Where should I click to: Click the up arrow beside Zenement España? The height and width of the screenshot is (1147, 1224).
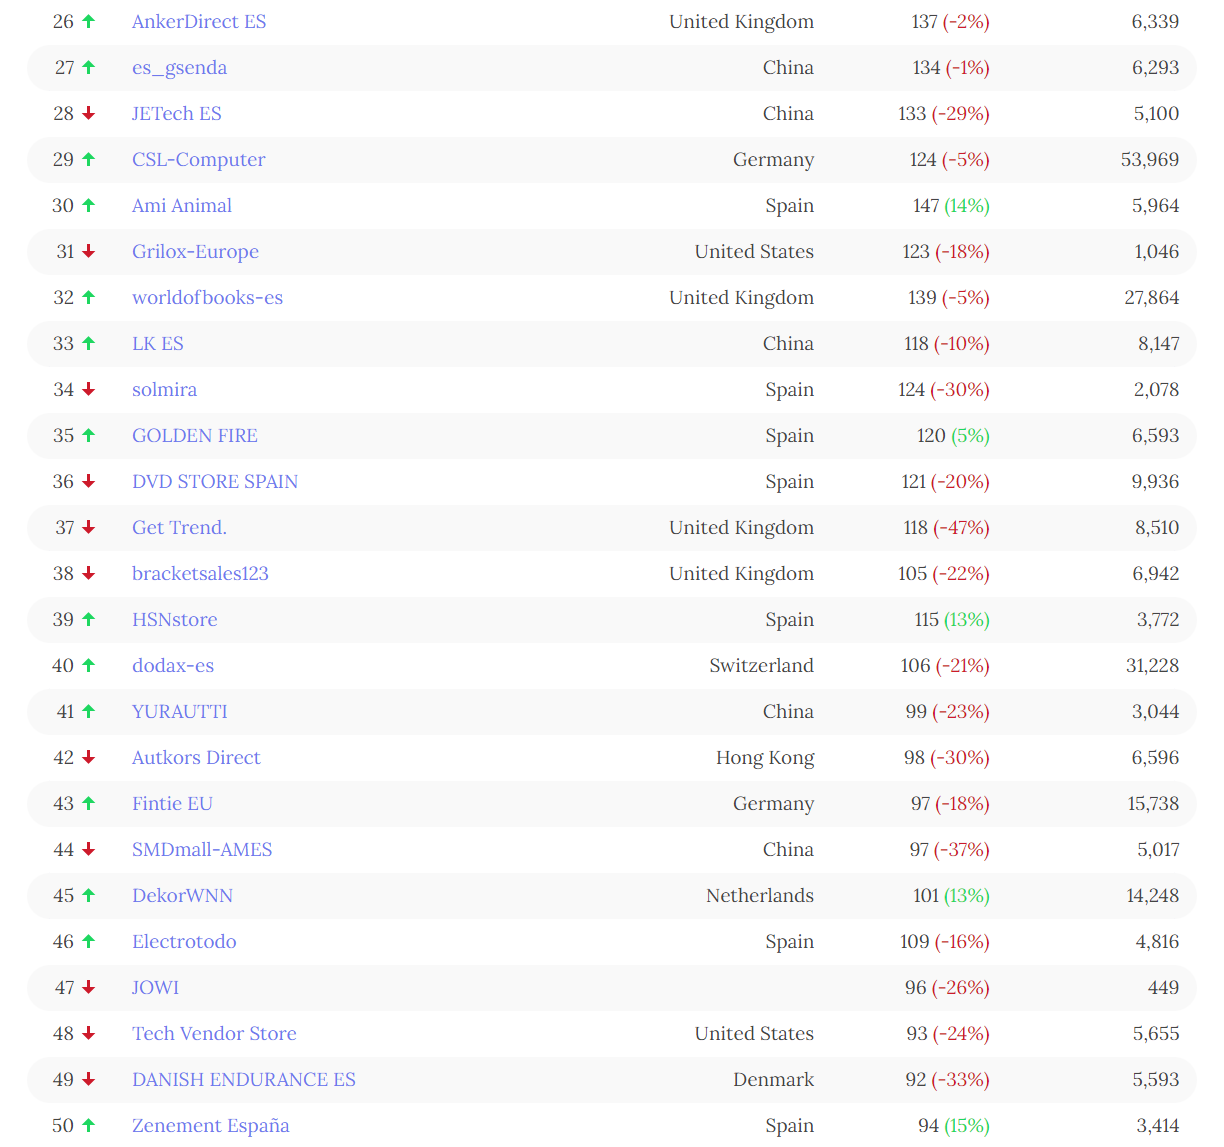point(88,1125)
